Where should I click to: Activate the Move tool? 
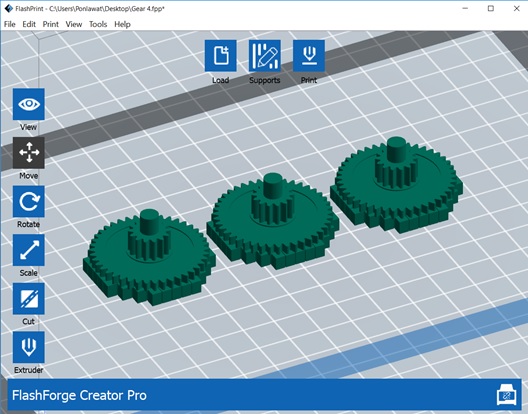[29, 153]
